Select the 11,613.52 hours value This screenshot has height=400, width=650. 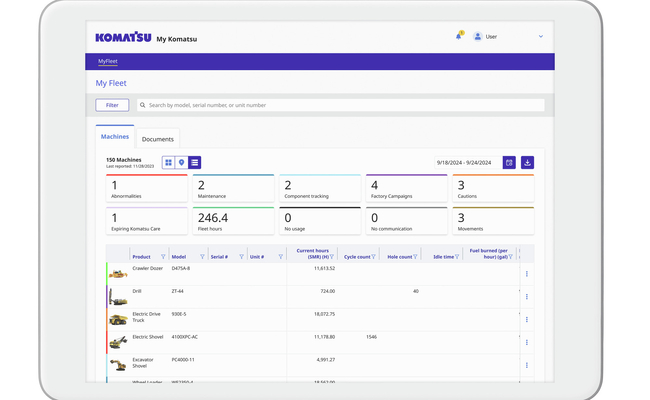(324, 269)
